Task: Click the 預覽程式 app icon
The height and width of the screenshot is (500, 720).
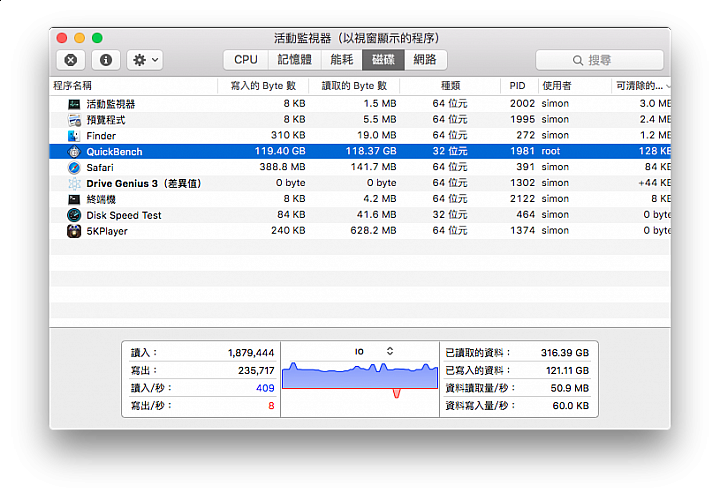Action: coord(74,120)
